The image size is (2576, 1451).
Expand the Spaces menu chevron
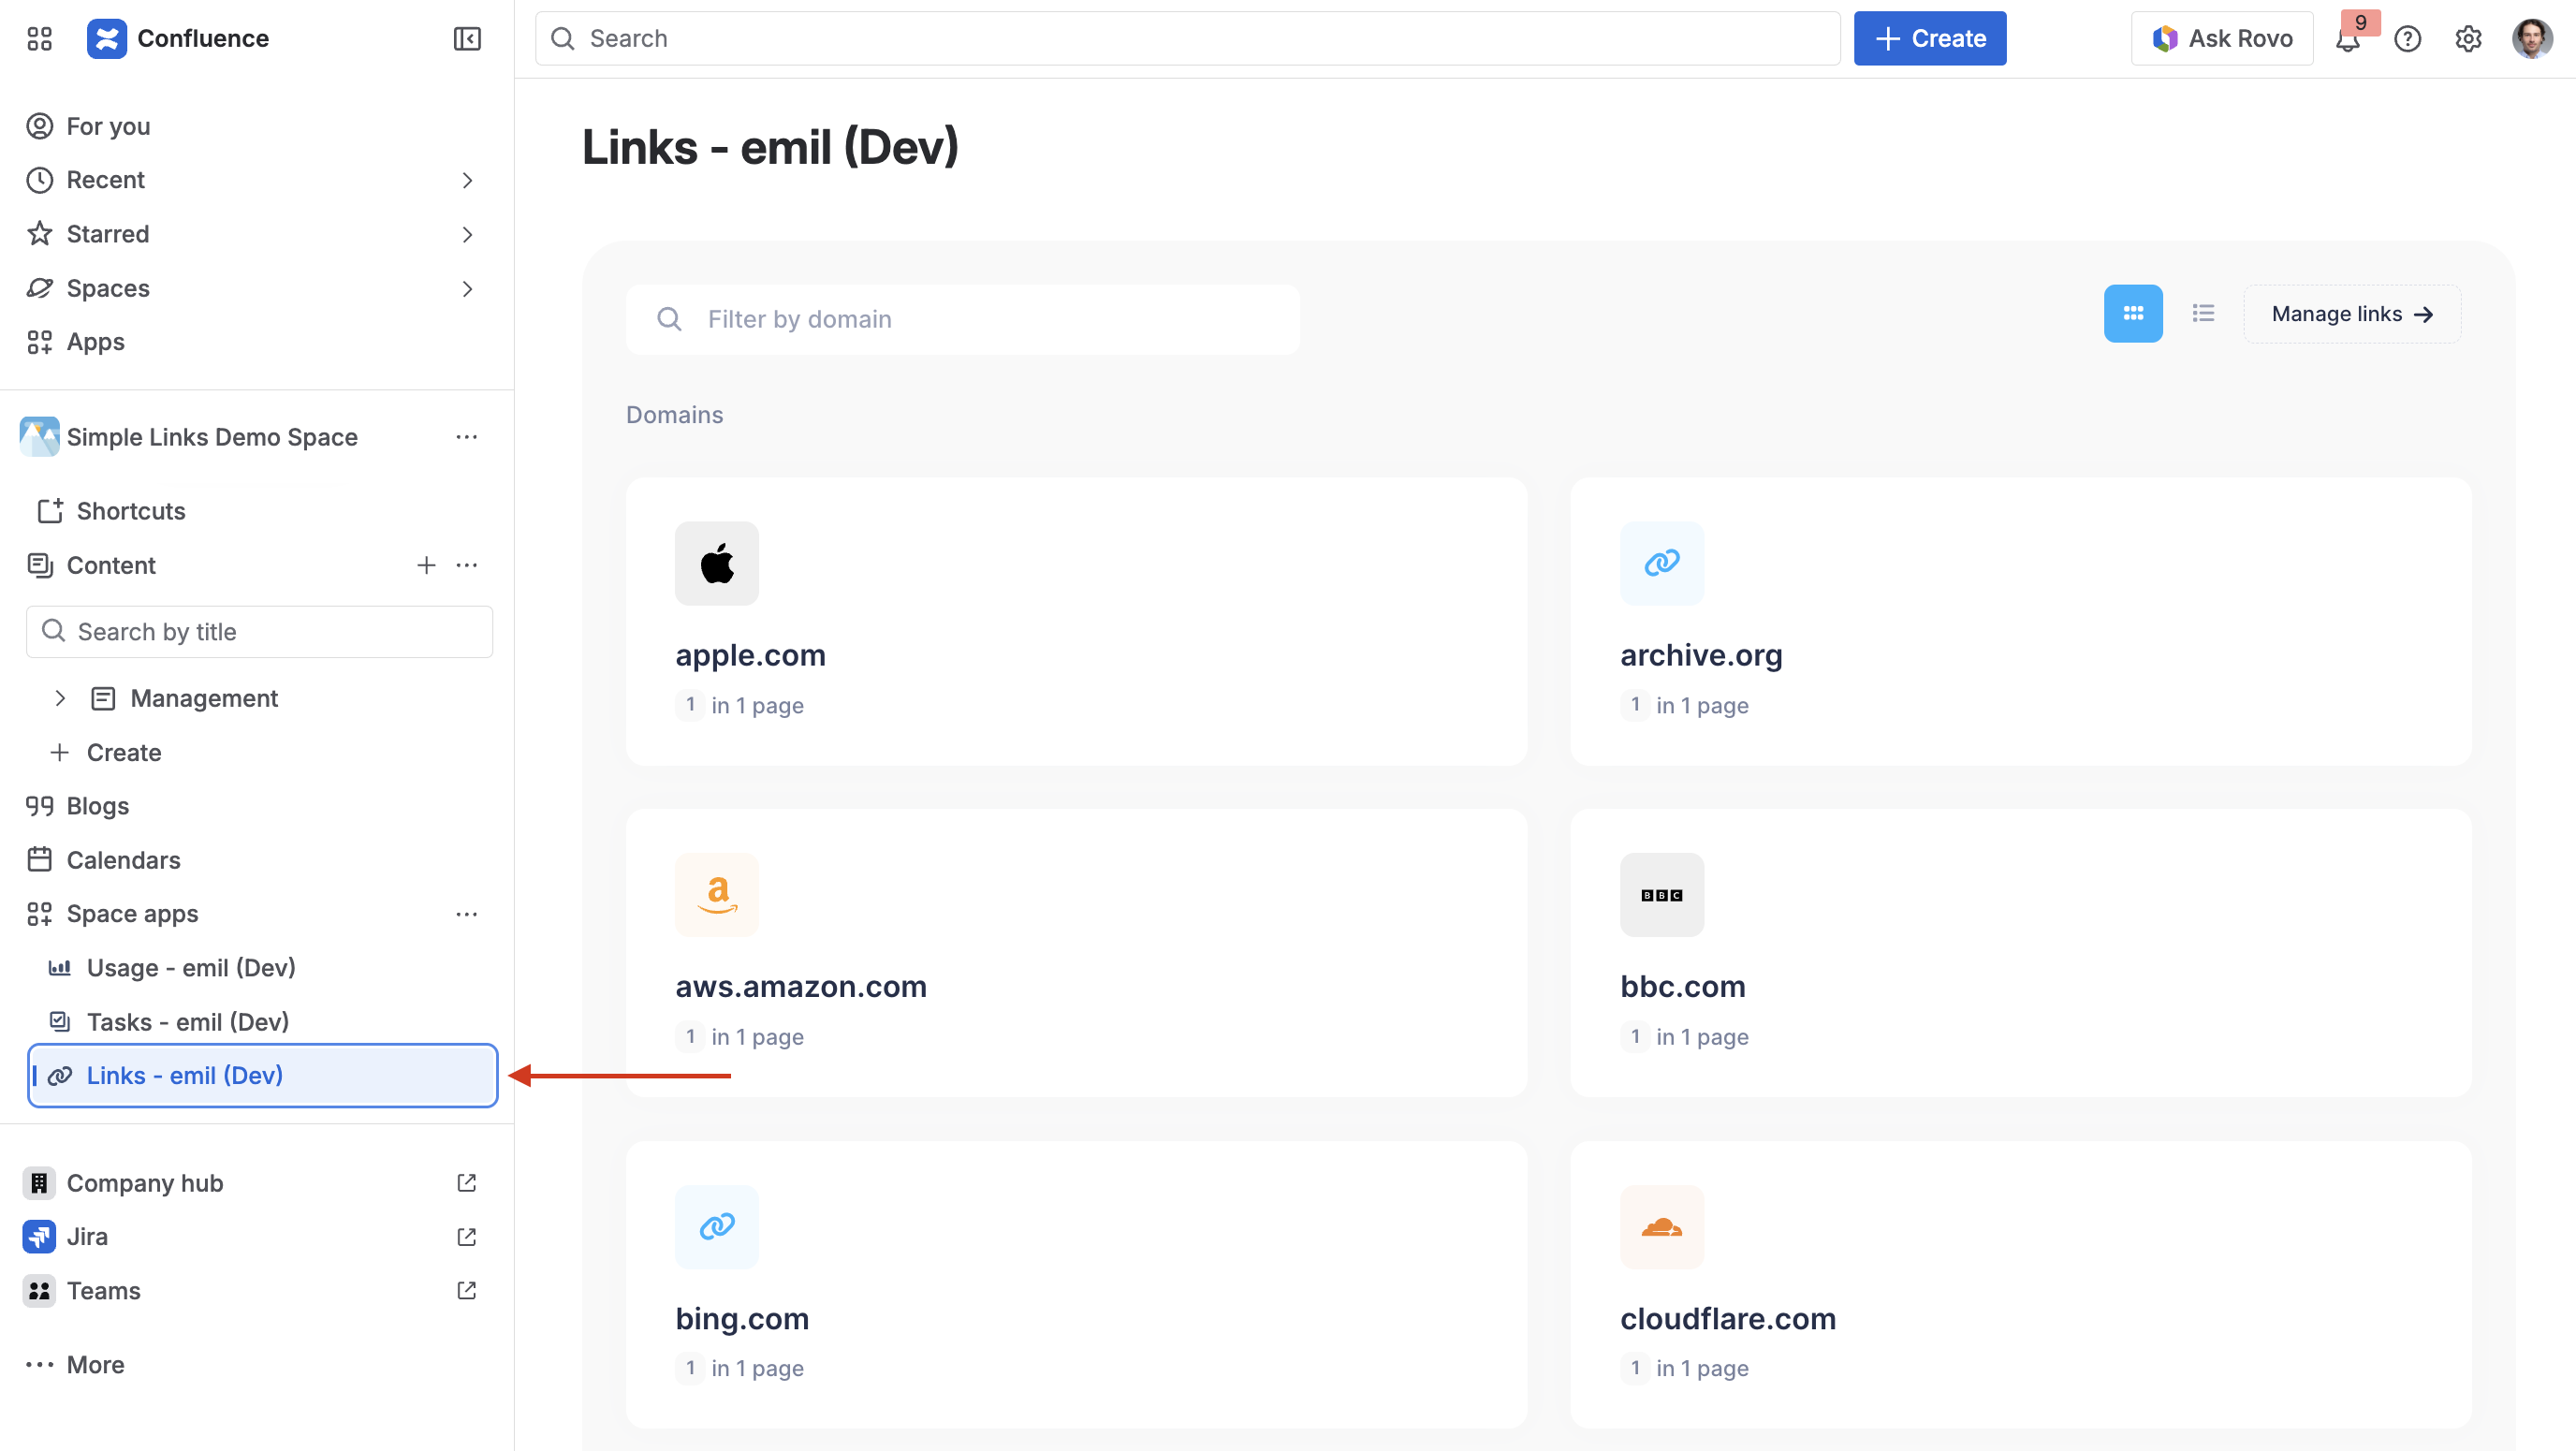click(x=467, y=289)
